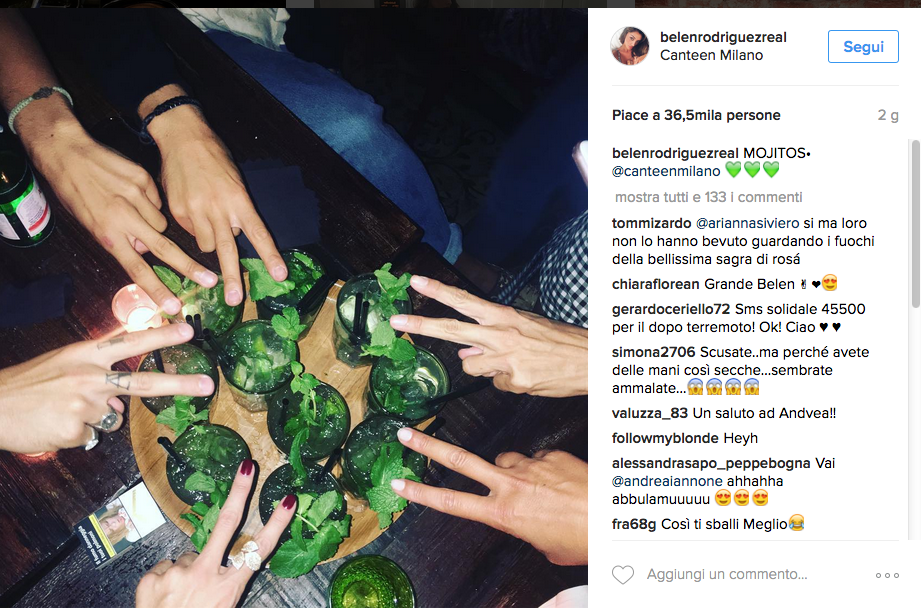Show all 133 comments
The image size is (921, 608).
click(x=708, y=197)
